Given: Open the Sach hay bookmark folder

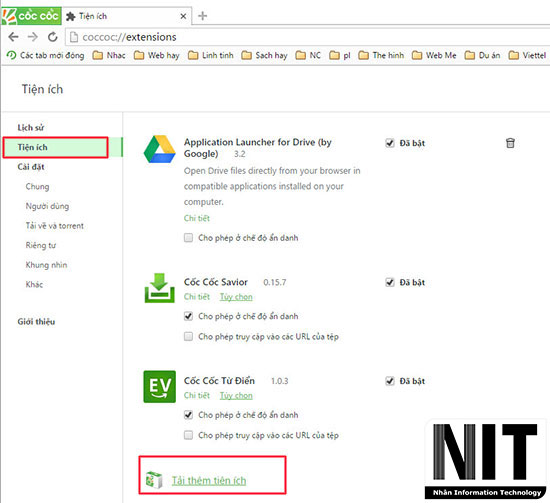Looking at the screenshot, I should (264, 55).
